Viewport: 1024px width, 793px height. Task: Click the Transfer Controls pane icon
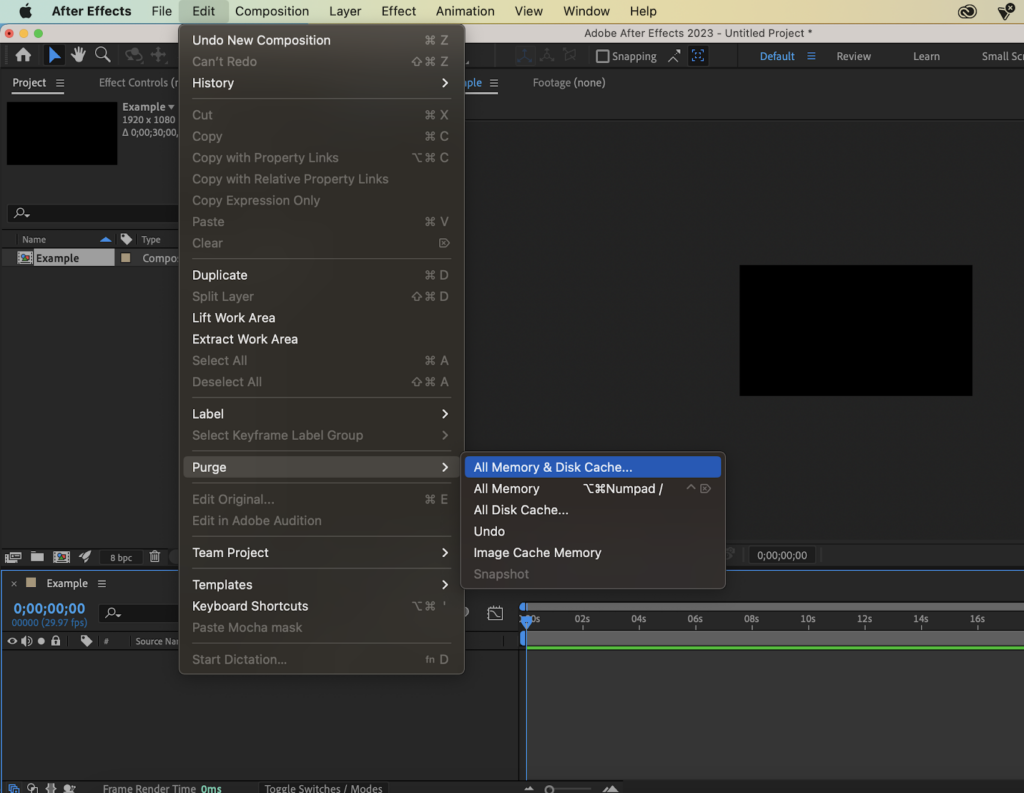[32, 788]
